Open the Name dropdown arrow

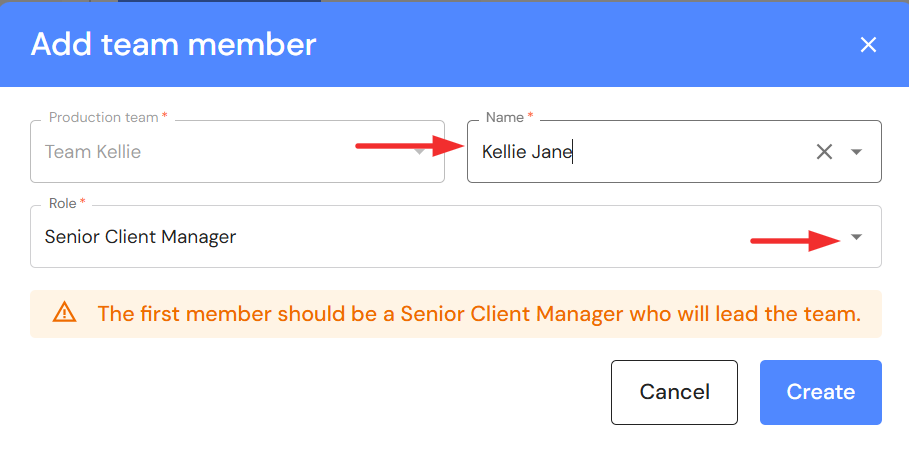click(x=856, y=152)
